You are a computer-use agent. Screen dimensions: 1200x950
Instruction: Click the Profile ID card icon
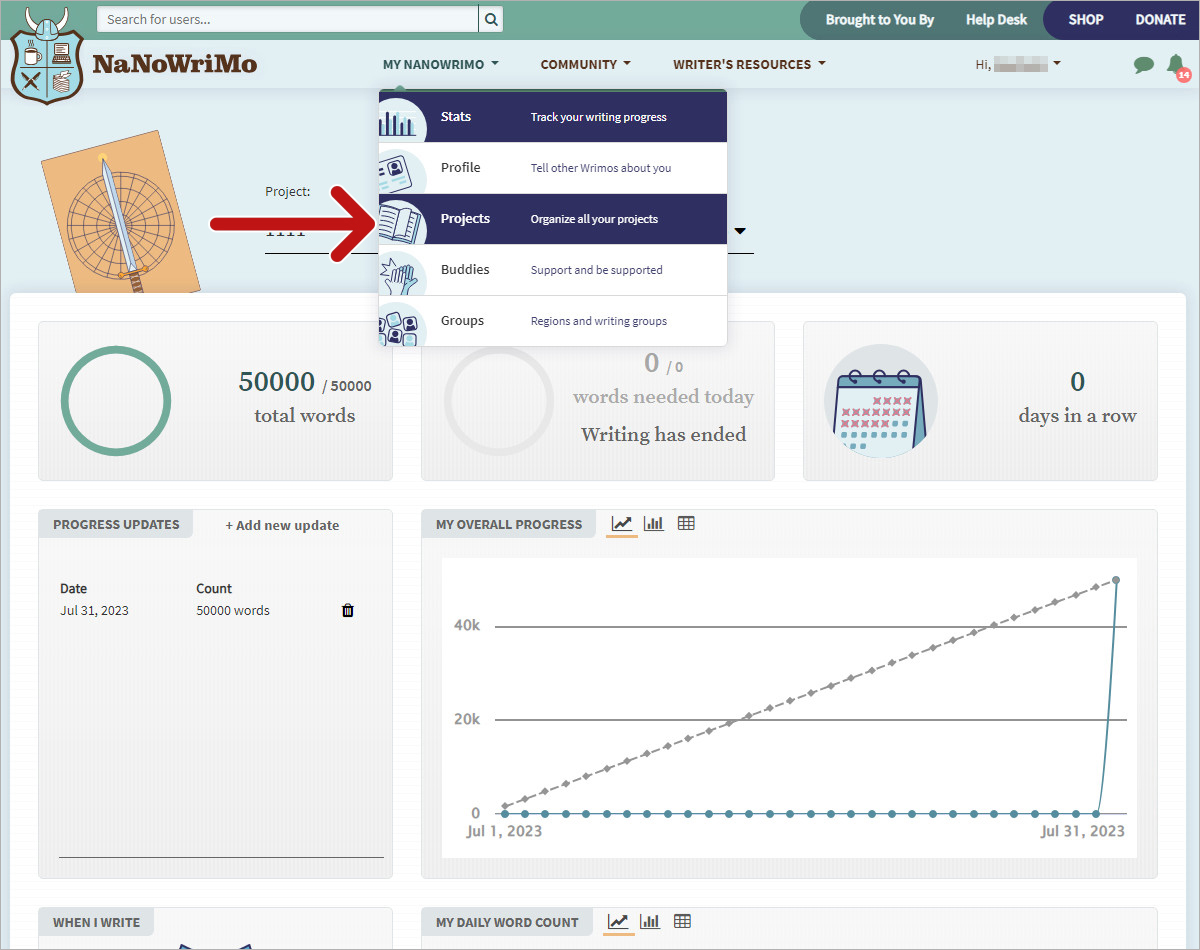402,169
